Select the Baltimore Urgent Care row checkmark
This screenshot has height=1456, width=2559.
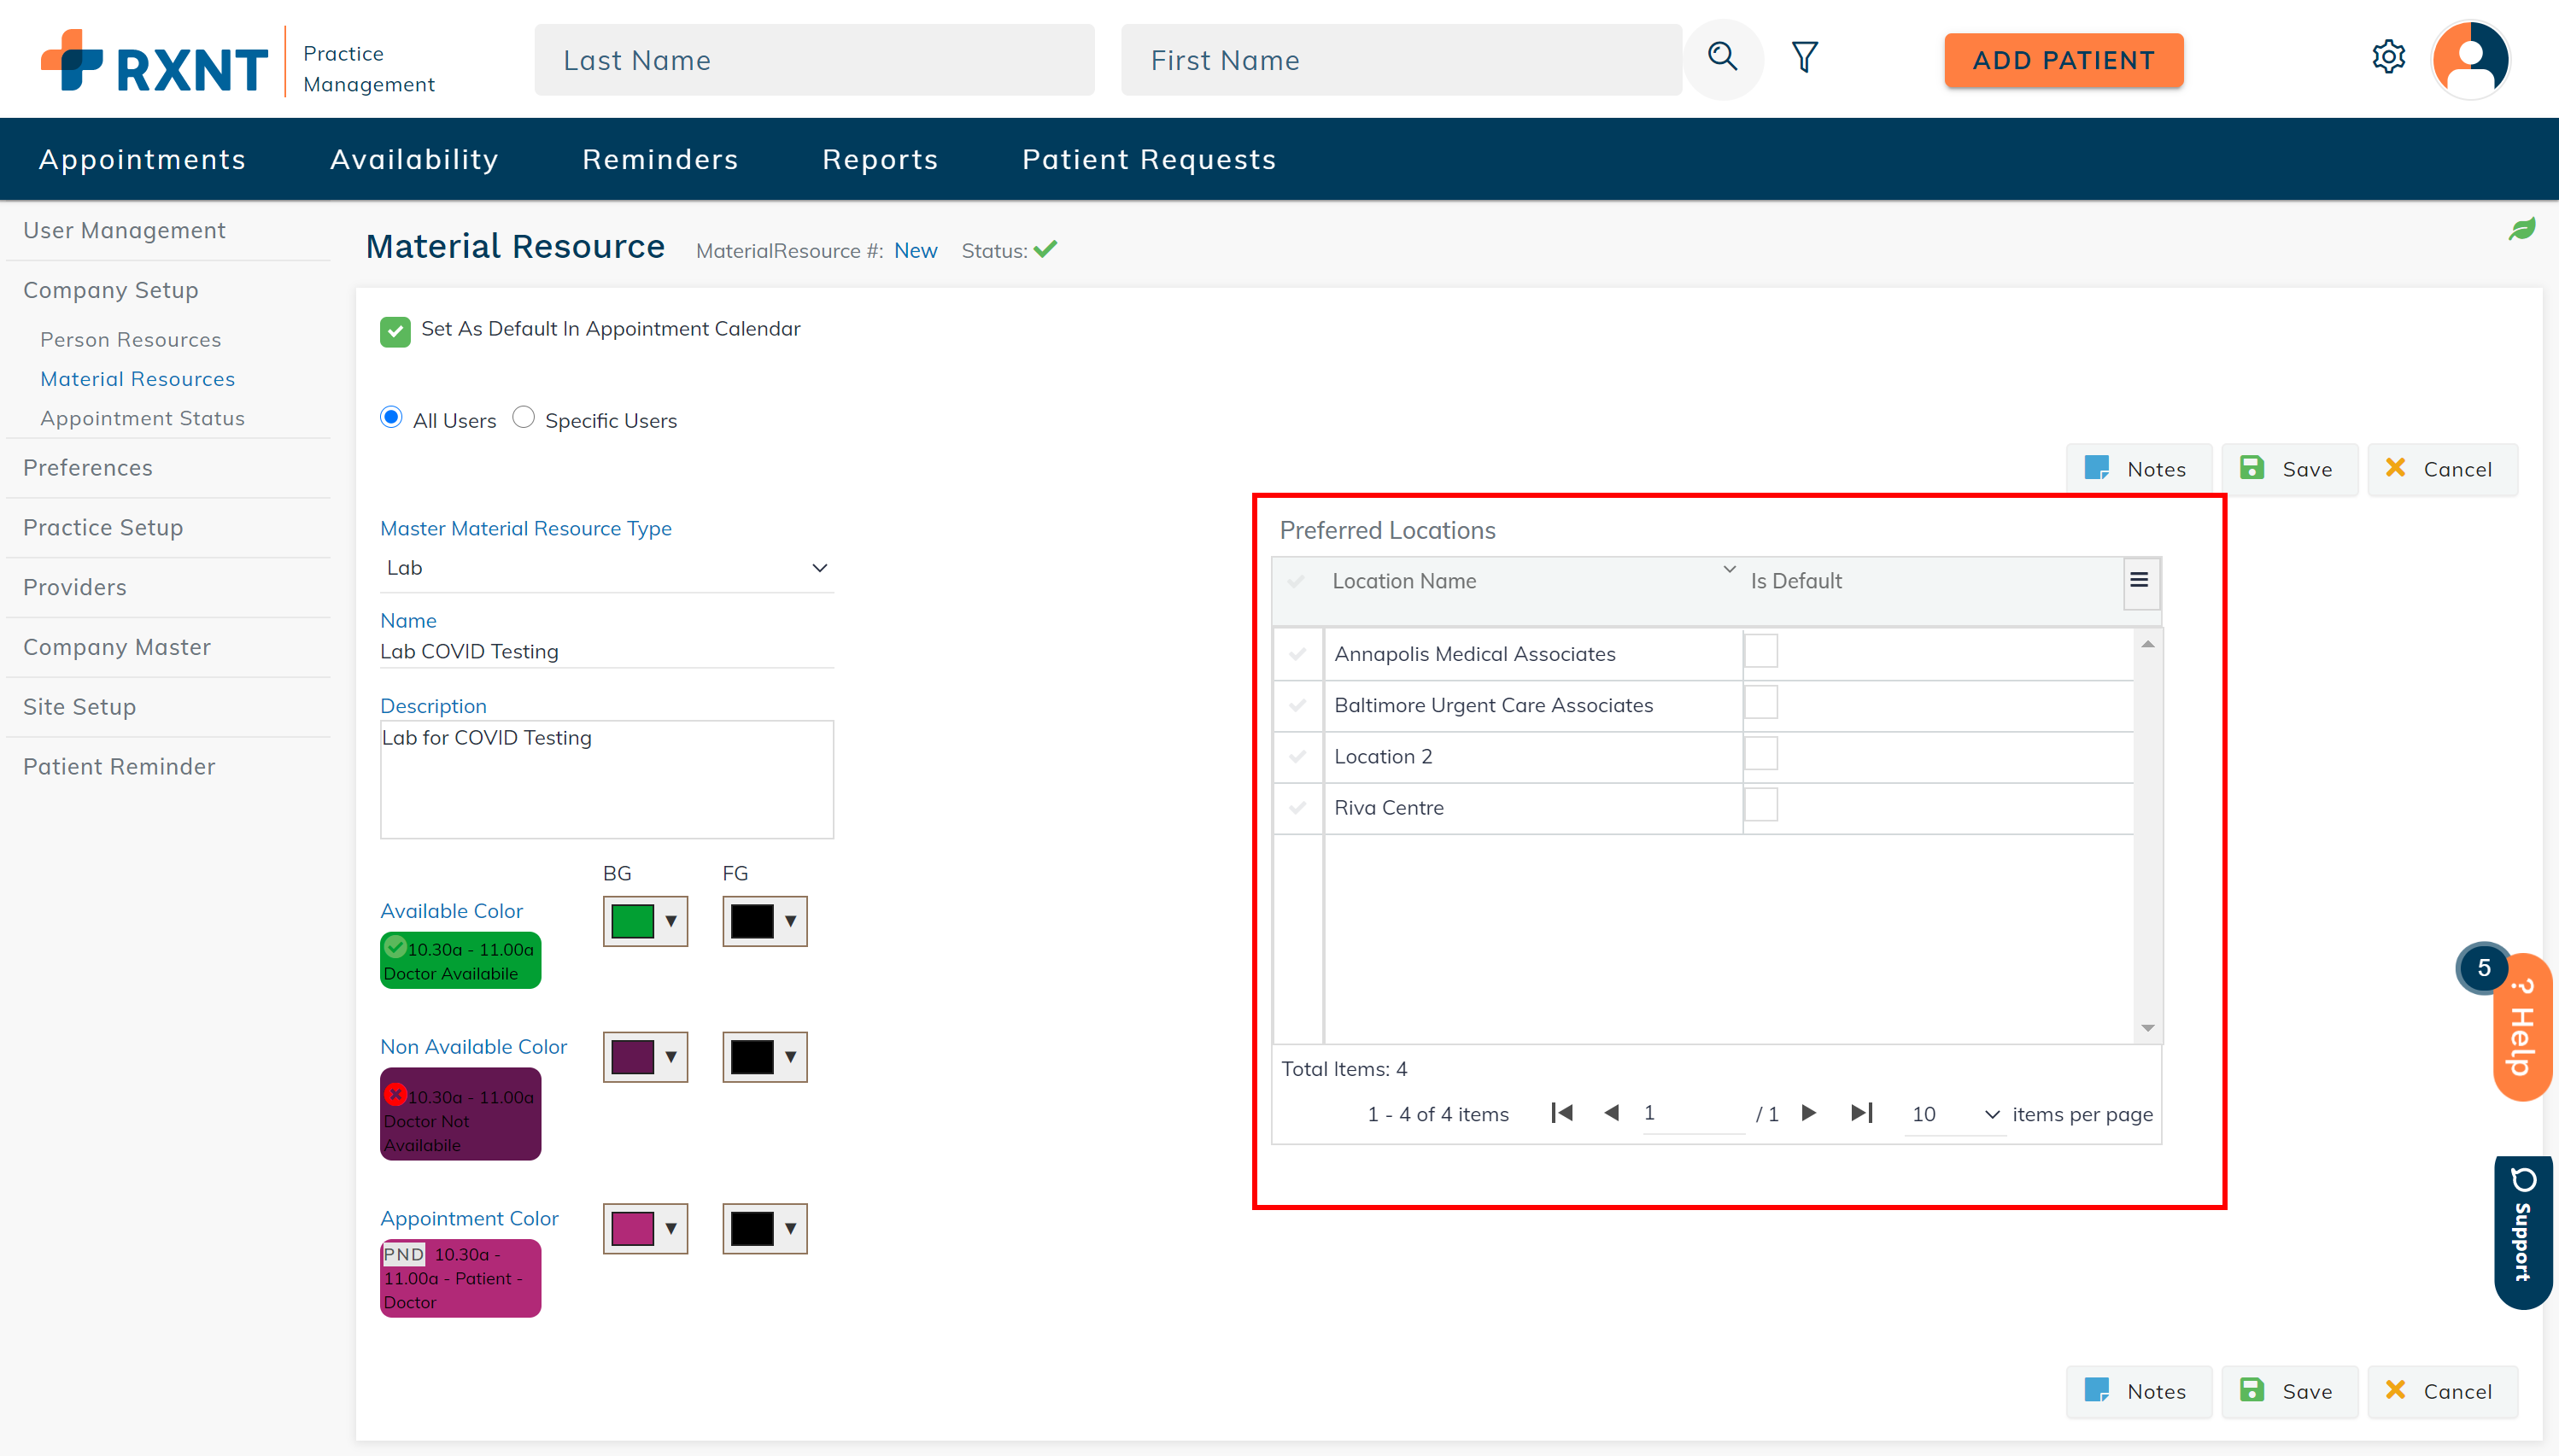click(1297, 705)
